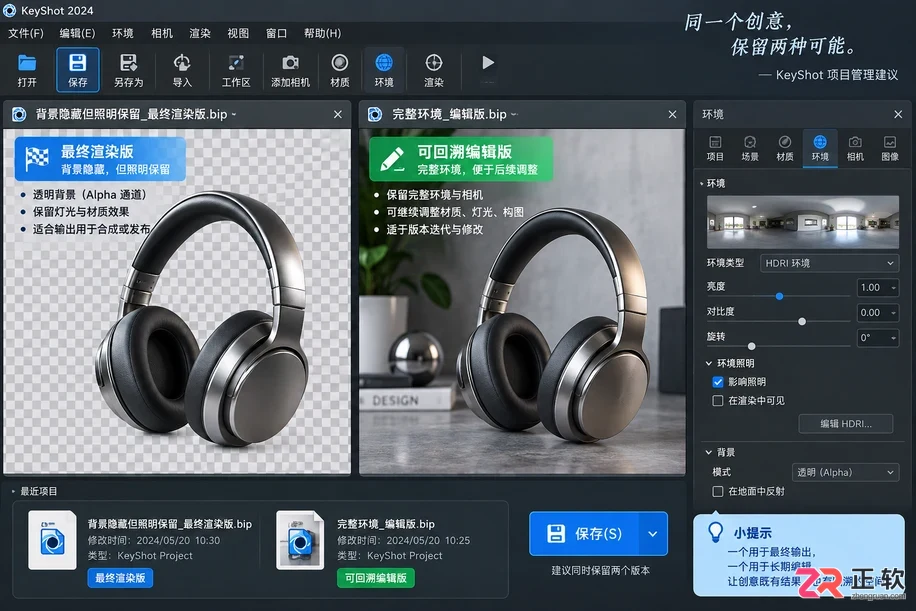Switch to the 项目 panel tab
Screen dimensions: 916x611
715,148
